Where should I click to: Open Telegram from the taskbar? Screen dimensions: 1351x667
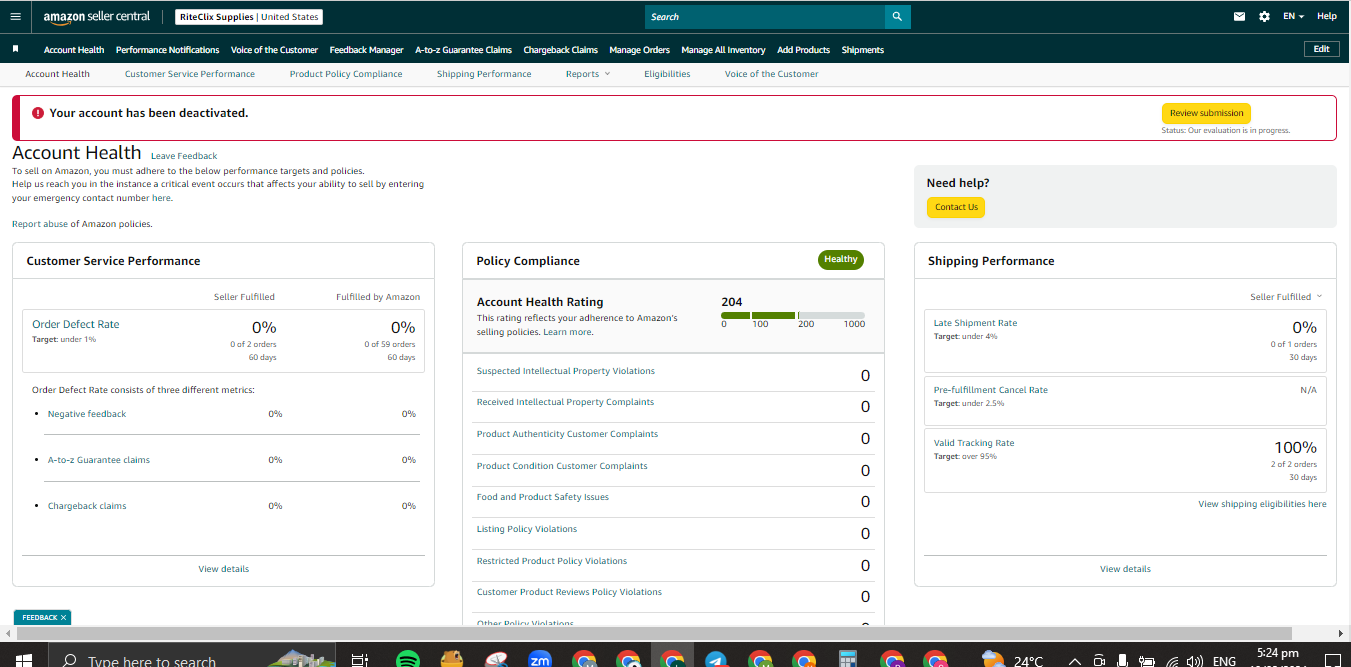716,660
